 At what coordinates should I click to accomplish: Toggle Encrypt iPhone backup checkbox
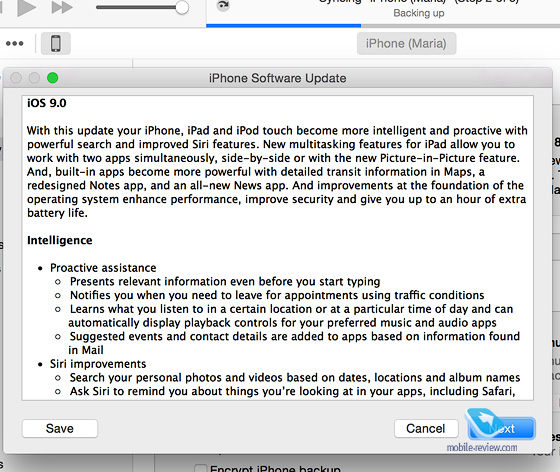pyautogui.click(x=200, y=468)
